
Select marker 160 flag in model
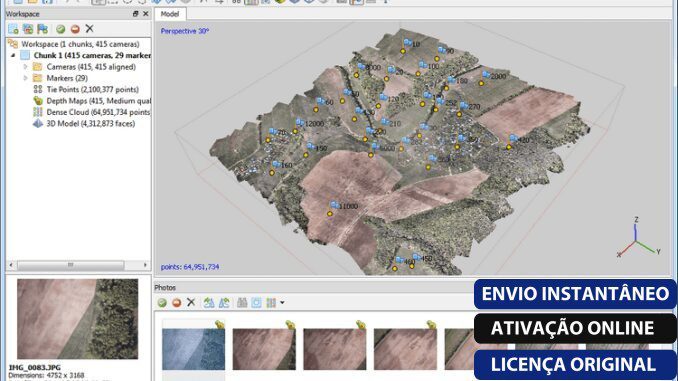coord(276,164)
